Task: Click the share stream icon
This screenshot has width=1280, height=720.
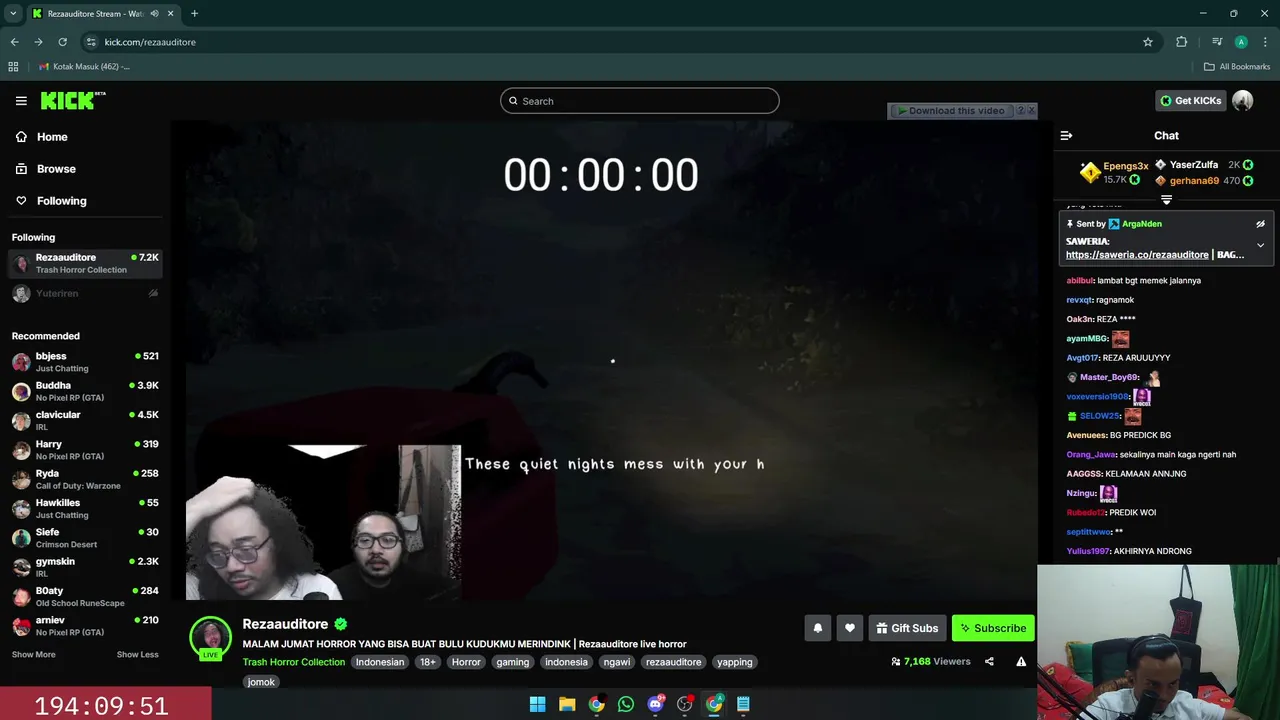Action: tap(989, 661)
